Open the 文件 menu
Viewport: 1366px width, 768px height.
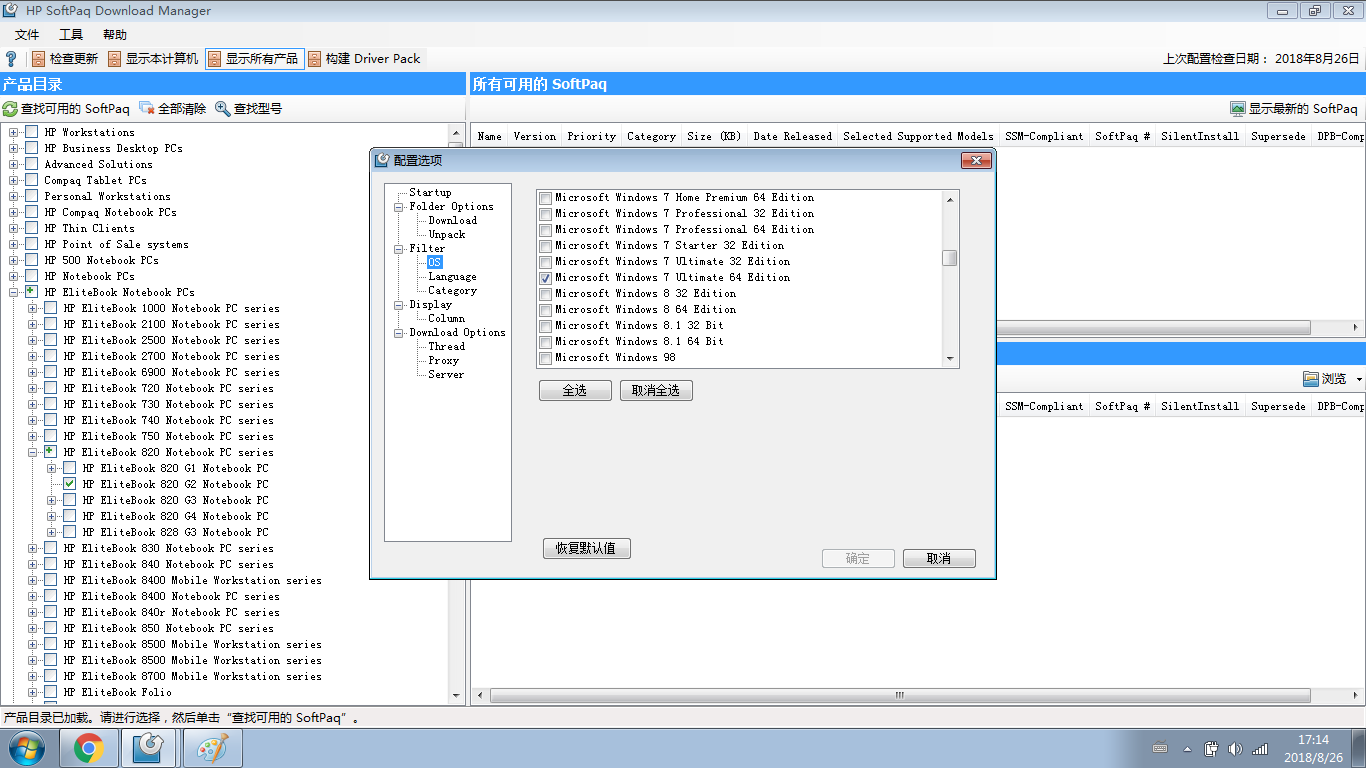(27, 35)
